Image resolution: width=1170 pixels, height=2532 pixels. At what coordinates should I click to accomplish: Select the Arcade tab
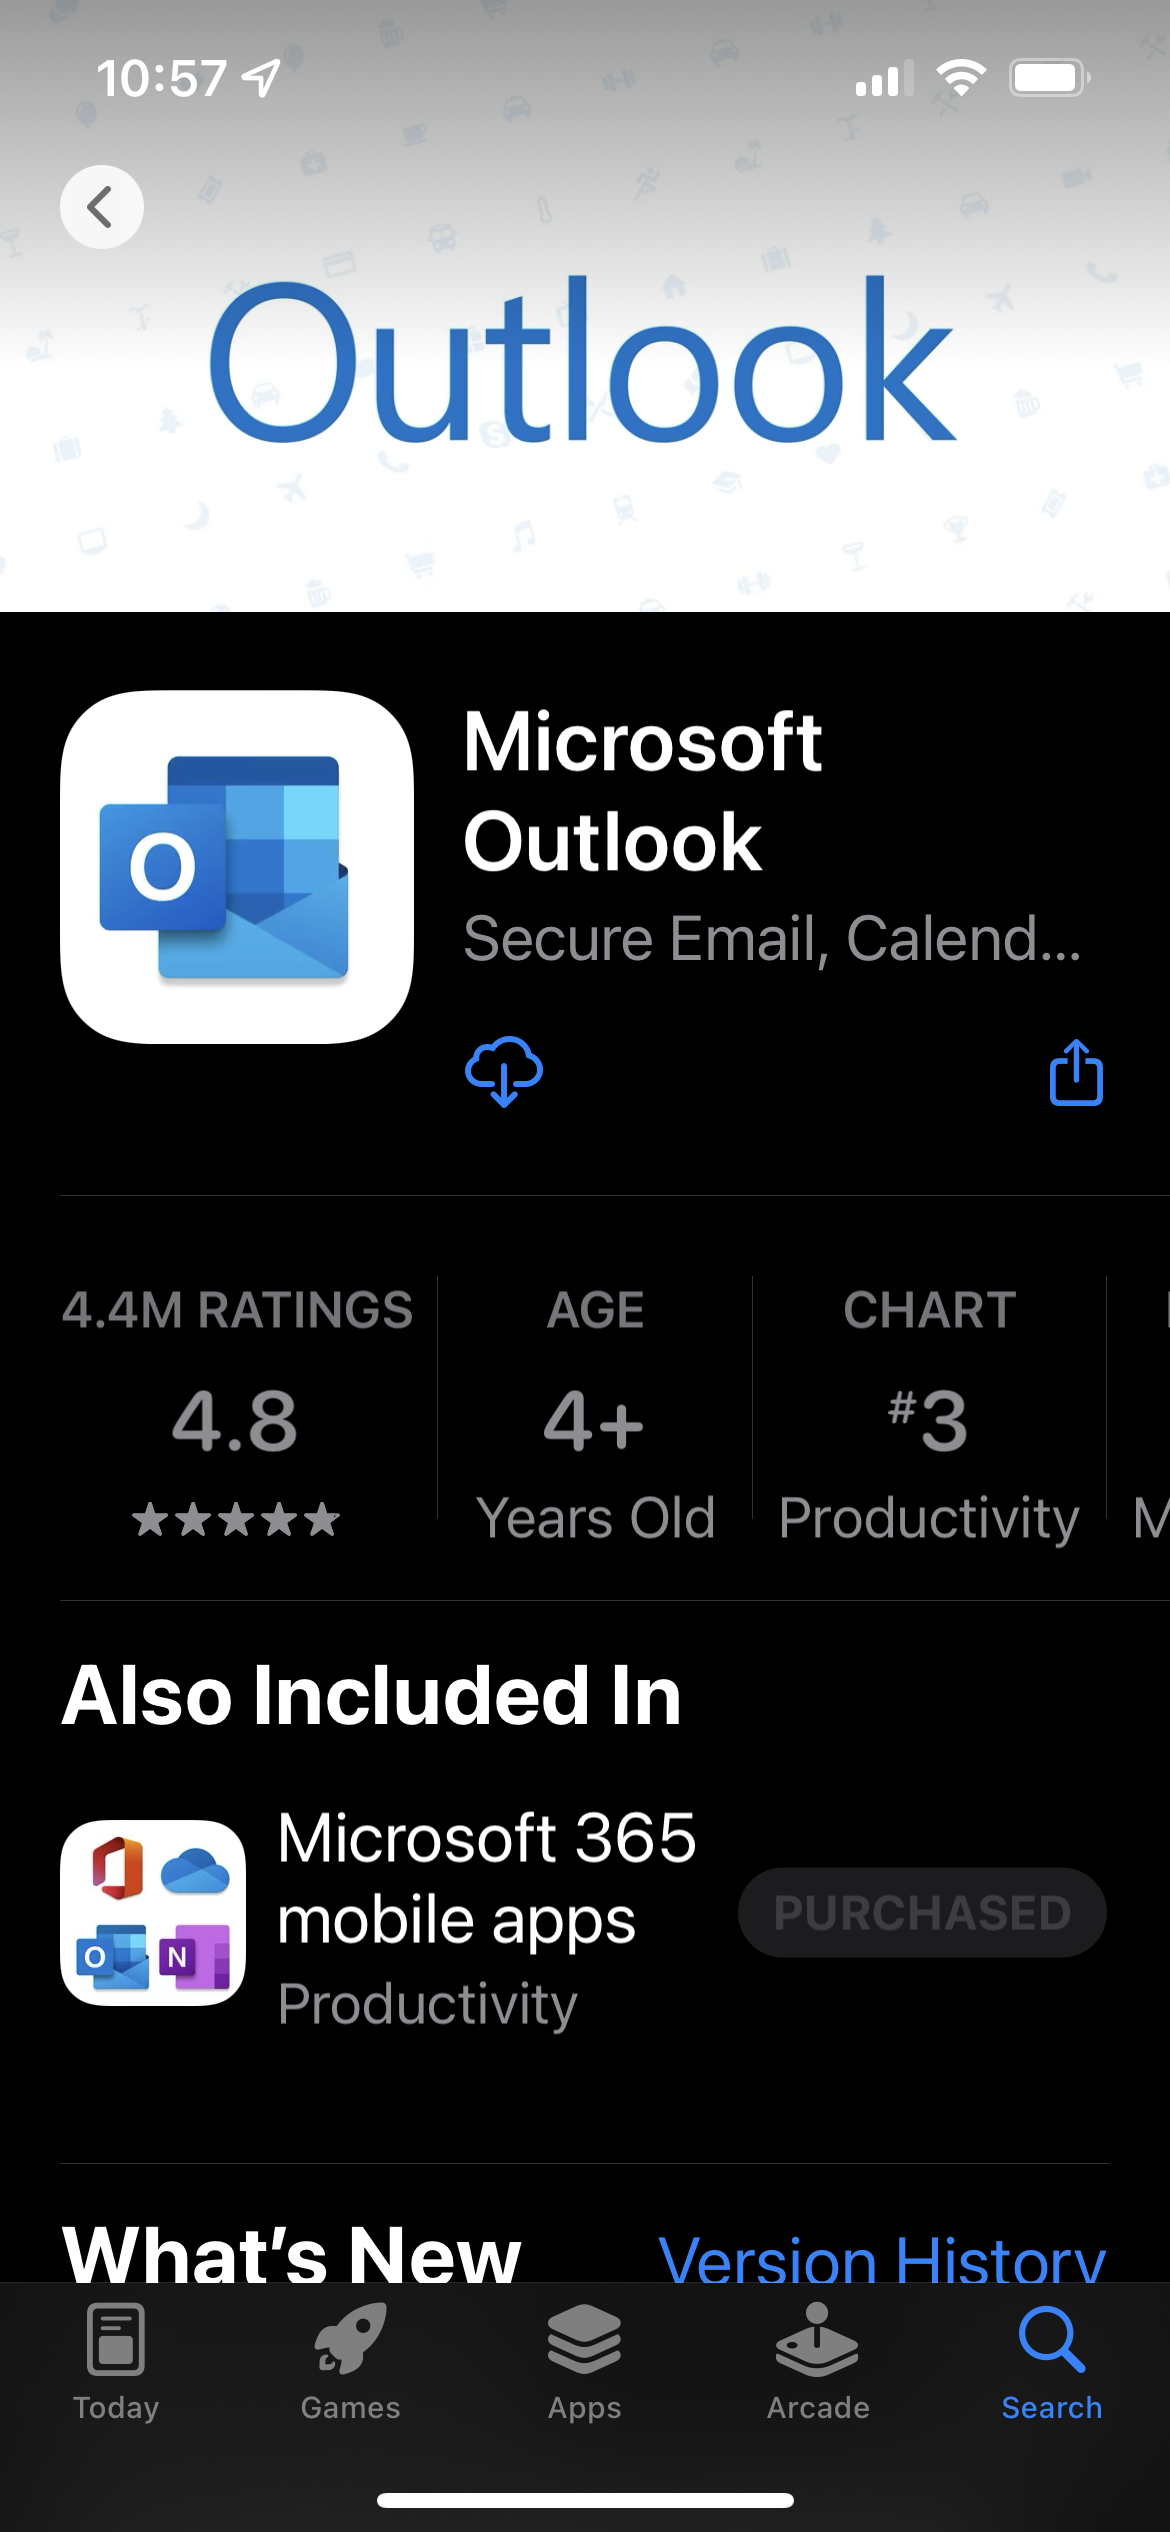tap(818, 2362)
